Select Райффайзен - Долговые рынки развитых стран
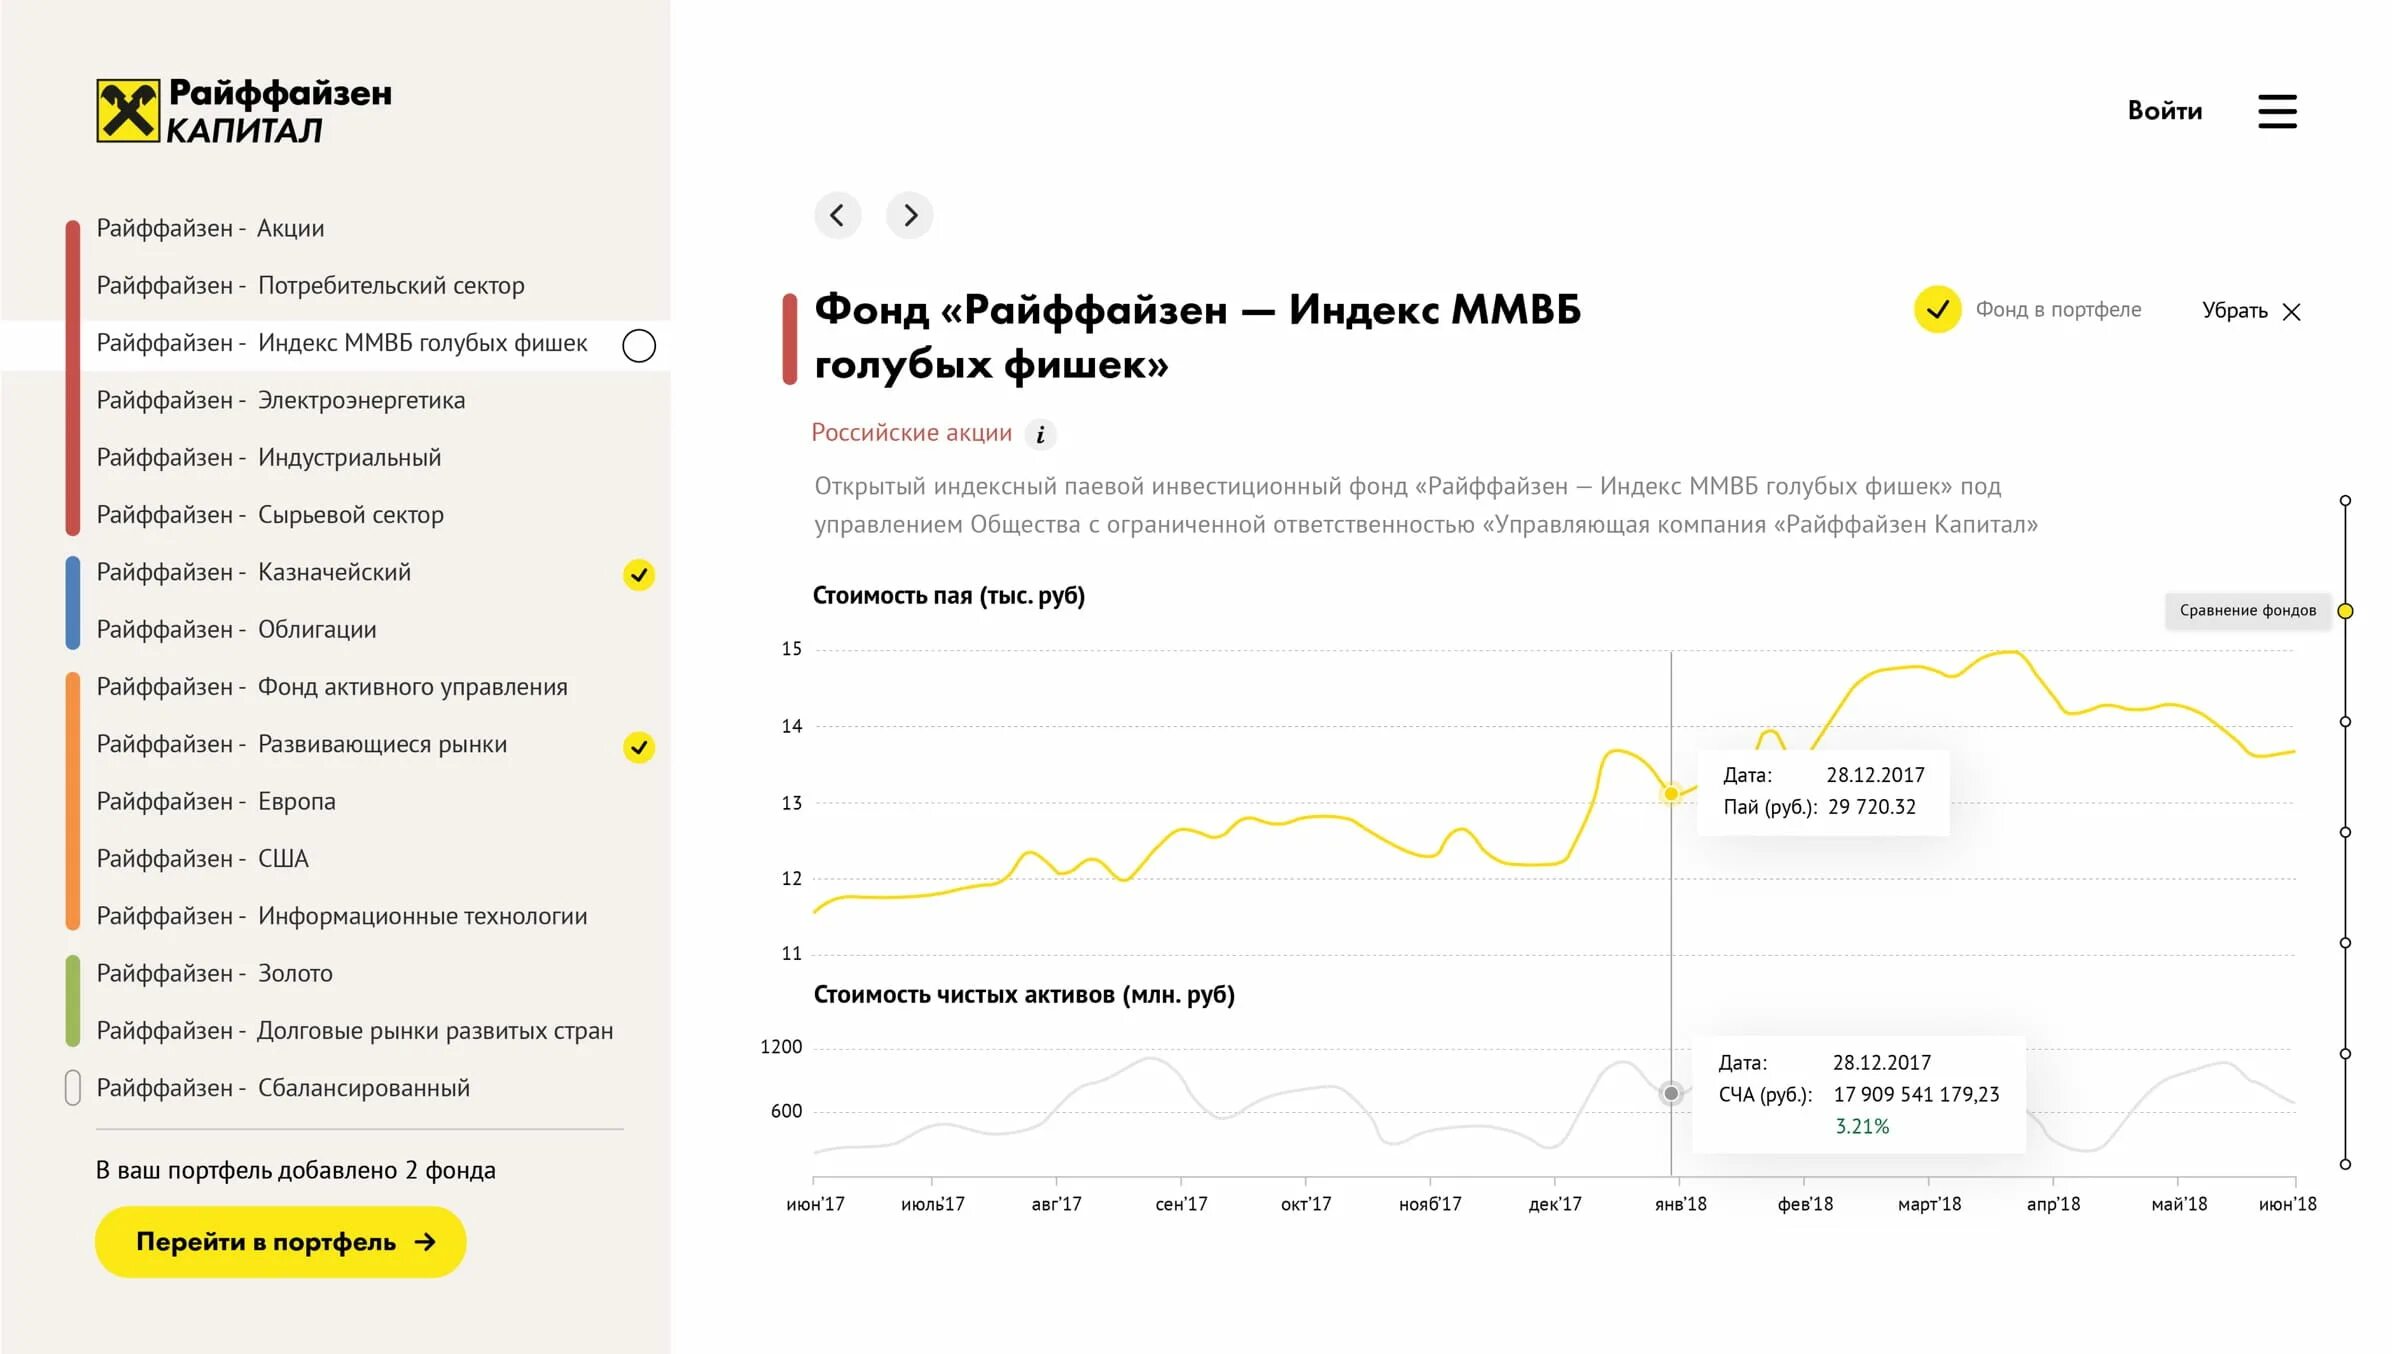 355,1031
